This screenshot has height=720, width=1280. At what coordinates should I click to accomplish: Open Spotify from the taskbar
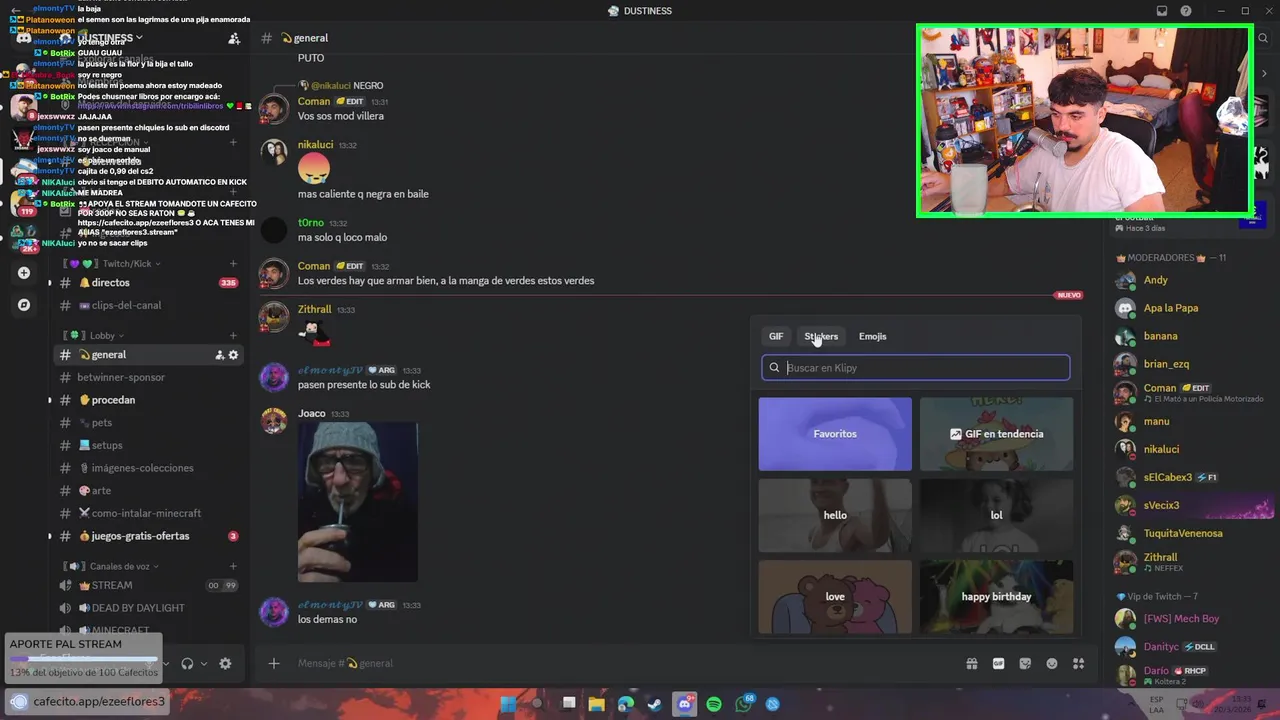714,704
